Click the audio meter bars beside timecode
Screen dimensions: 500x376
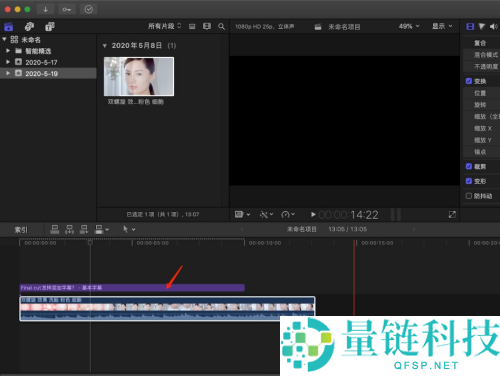coord(396,215)
